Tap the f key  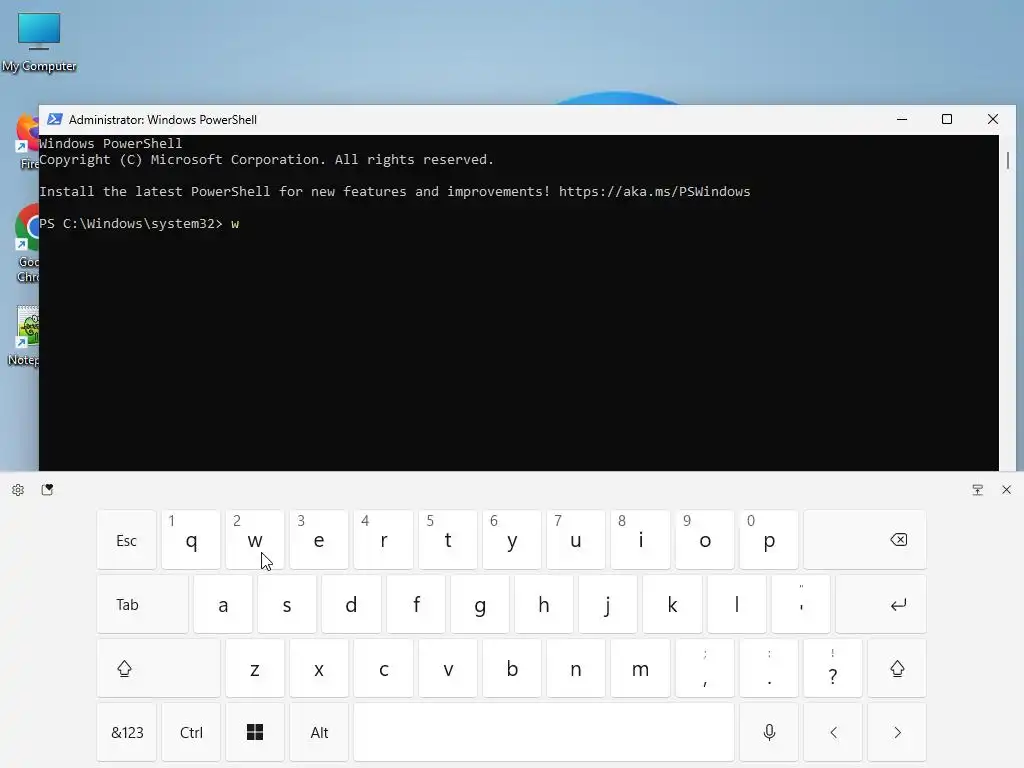pos(415,605)
